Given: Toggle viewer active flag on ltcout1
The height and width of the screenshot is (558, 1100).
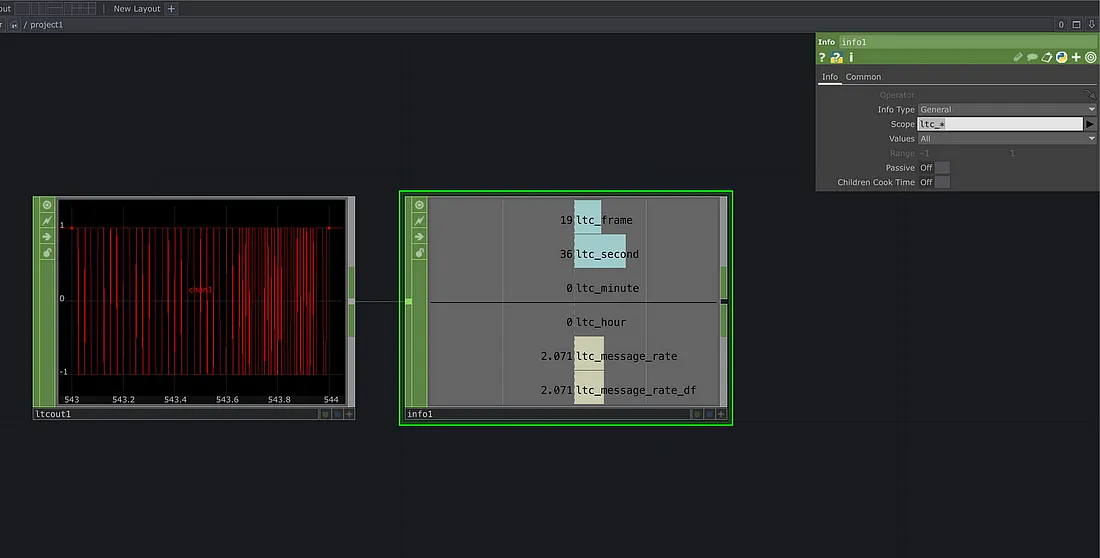Looking at the screenshot, I should (x=47, y=205).
